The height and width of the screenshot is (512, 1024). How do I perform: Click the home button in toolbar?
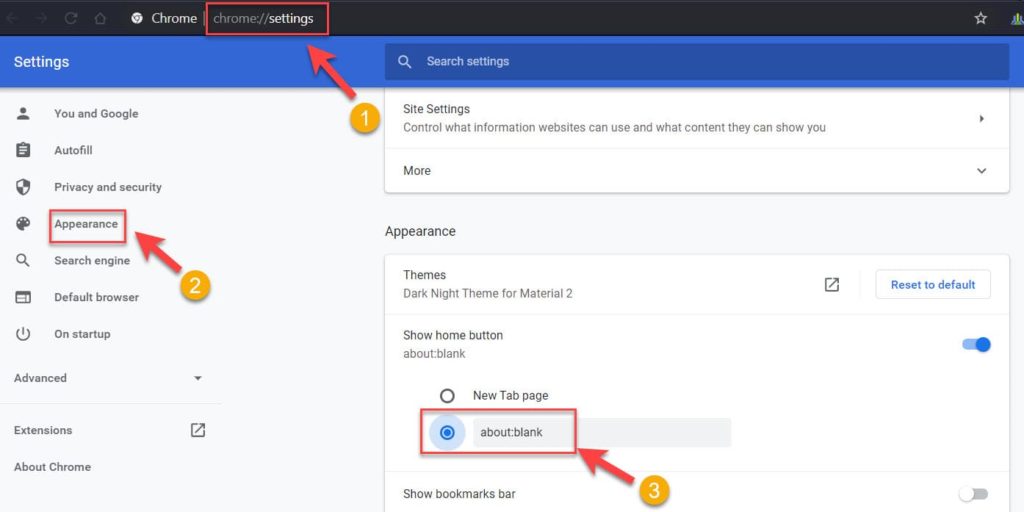tap(100, 18)
